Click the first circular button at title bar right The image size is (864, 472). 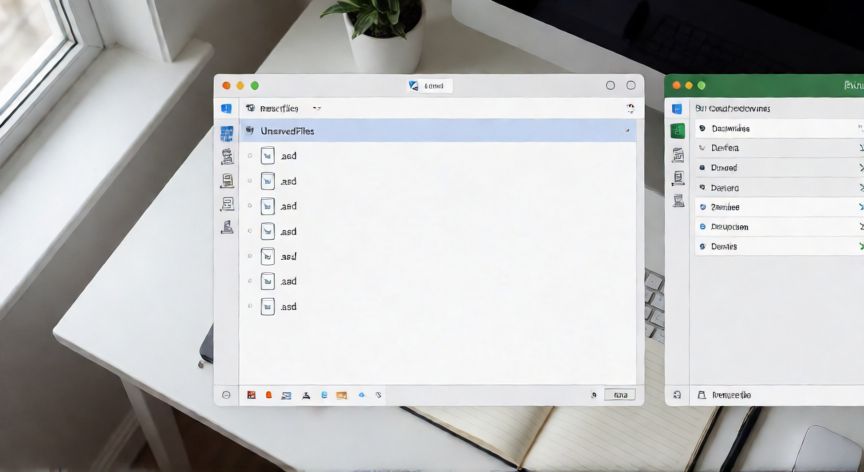click(x=611, y=85)
